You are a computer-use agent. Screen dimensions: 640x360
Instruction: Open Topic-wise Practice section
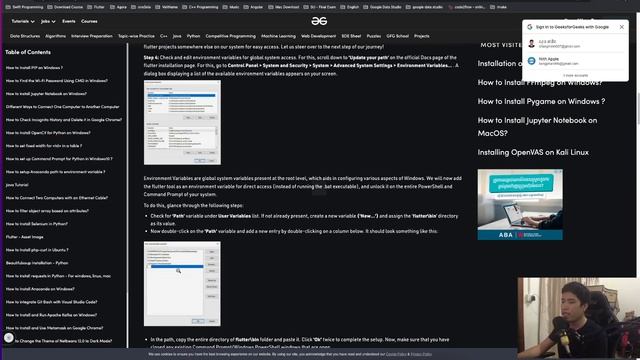pyautogui.click(x=136, y=36)
